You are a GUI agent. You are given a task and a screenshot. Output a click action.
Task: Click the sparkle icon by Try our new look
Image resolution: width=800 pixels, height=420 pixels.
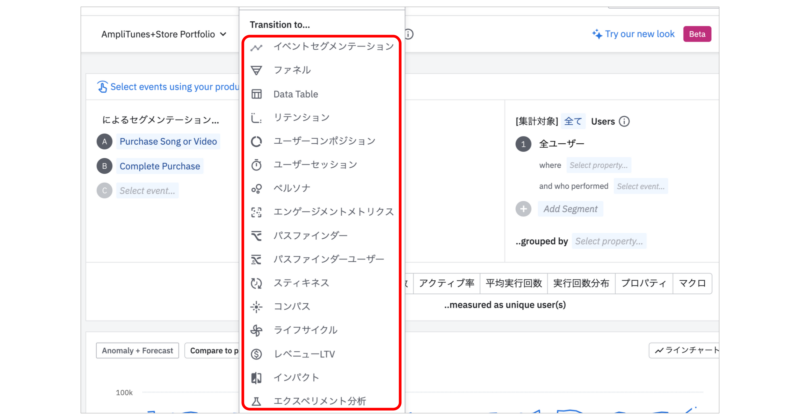point(596,34)
